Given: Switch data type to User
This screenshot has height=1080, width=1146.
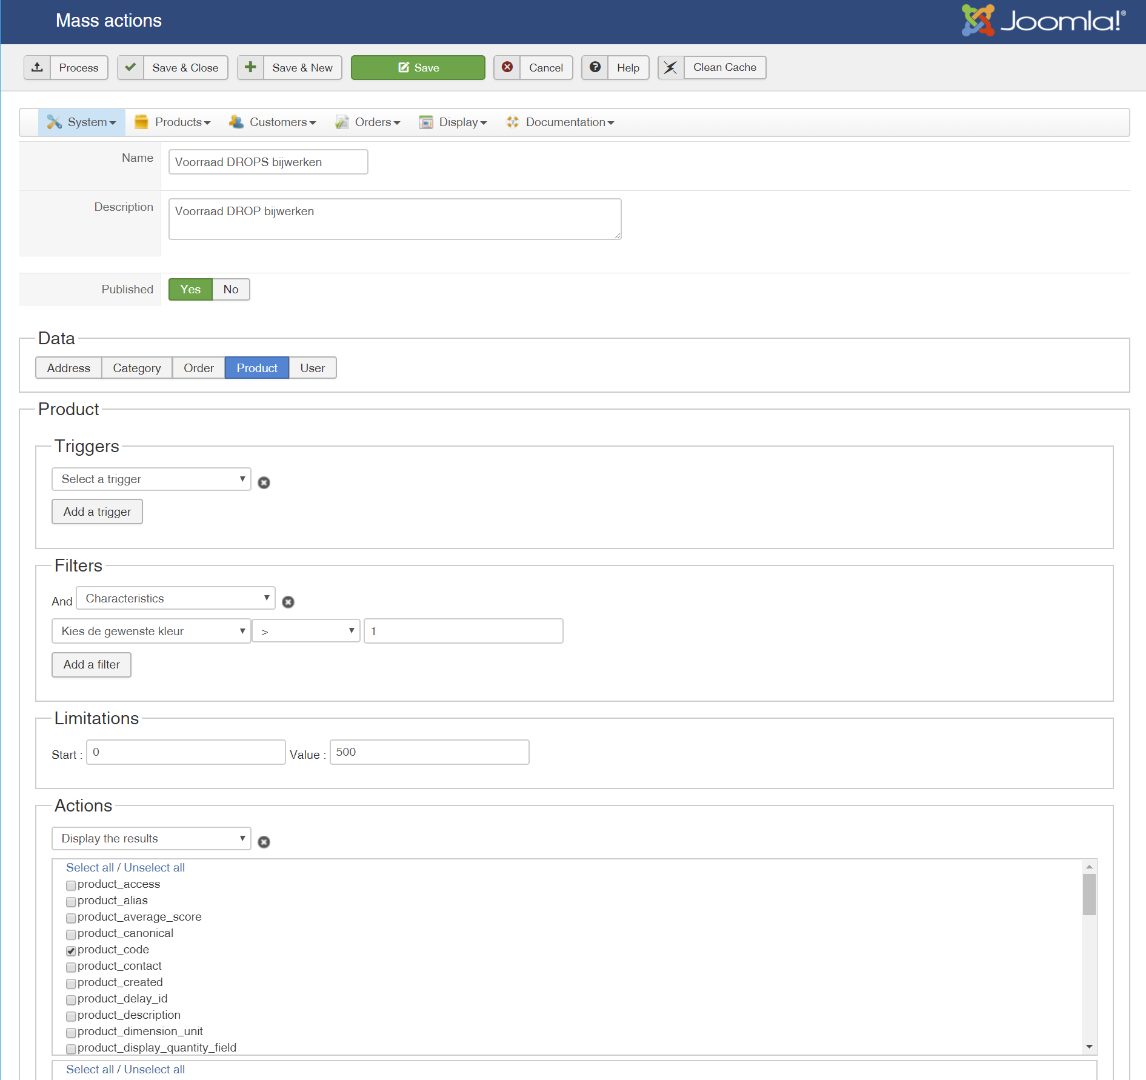Looking at the screenshot, I should (x=313, y=368).
